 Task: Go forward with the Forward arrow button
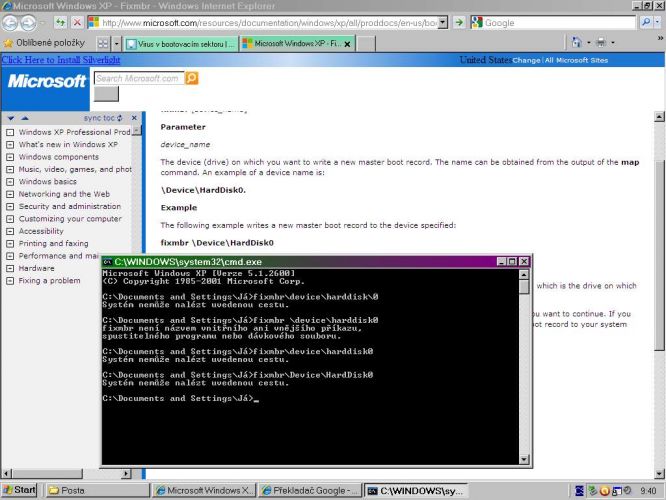pos(28,23)
